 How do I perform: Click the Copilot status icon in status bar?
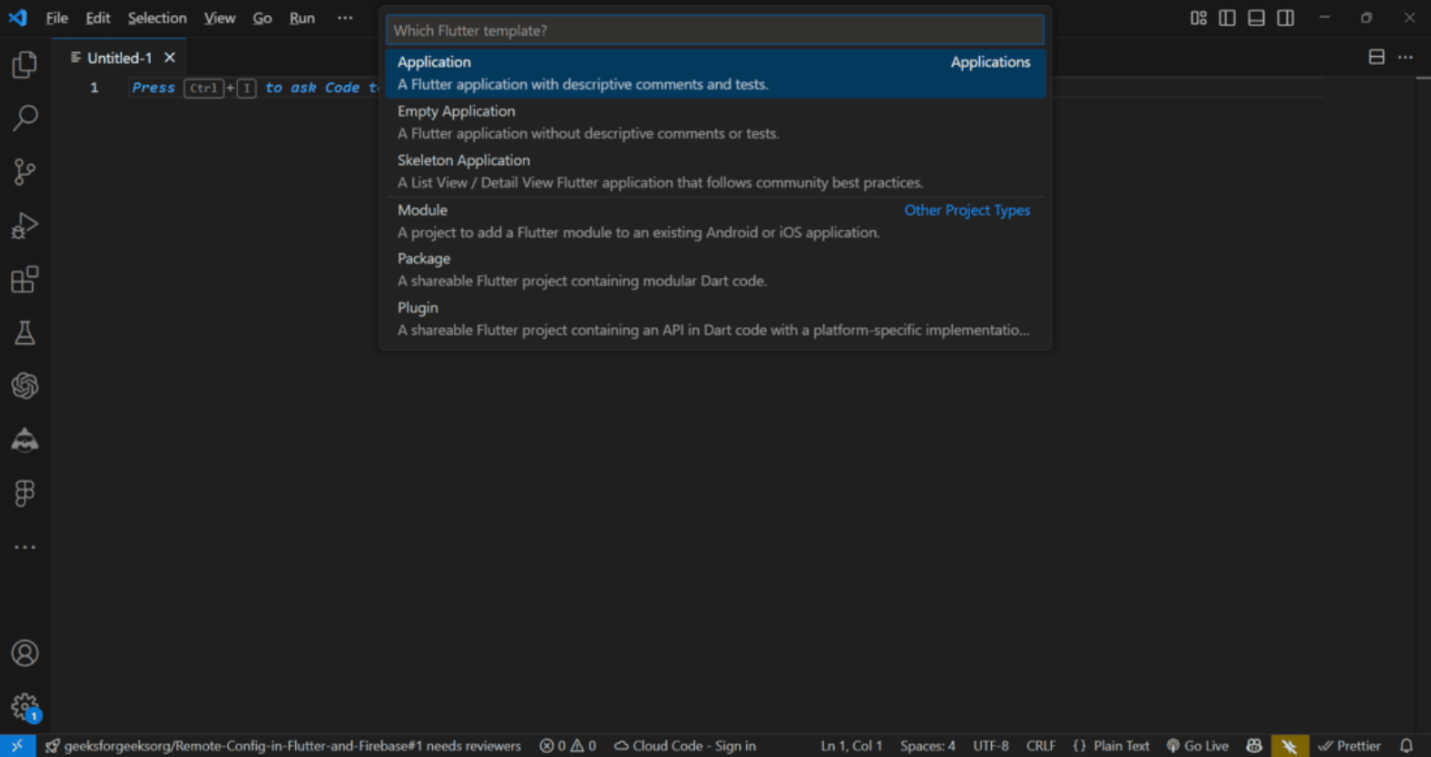pos(1253,746)
